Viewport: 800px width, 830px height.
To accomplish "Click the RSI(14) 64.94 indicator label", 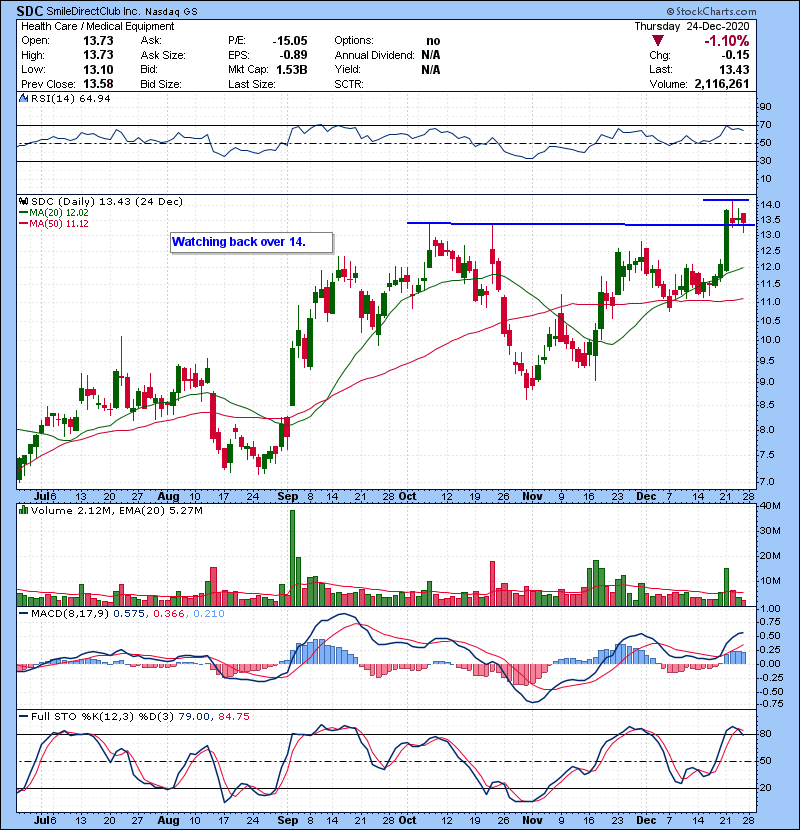I will (70, 98).
